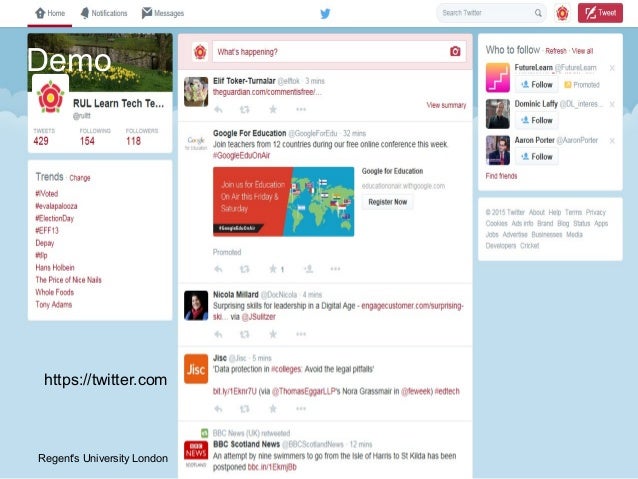The height and width of the screenshot is (479, 638).
Task: Favorite Jisc tweet star
Action: [273, 409]
